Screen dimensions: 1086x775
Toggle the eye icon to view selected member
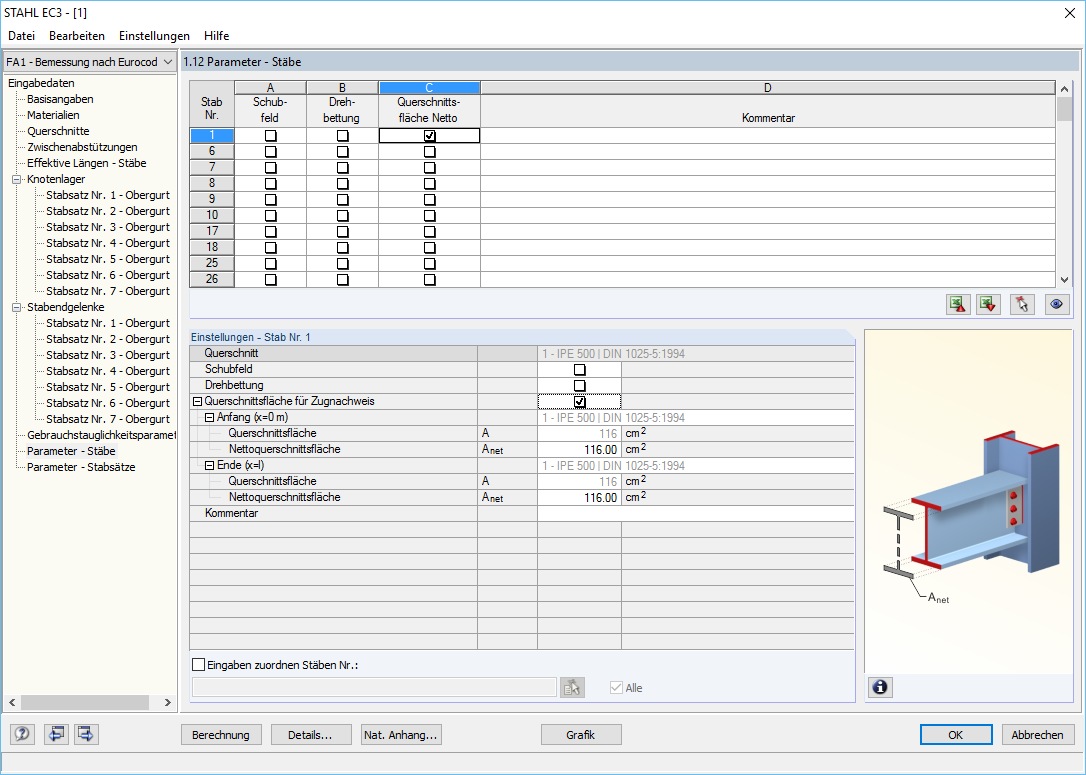(1056, 304)
